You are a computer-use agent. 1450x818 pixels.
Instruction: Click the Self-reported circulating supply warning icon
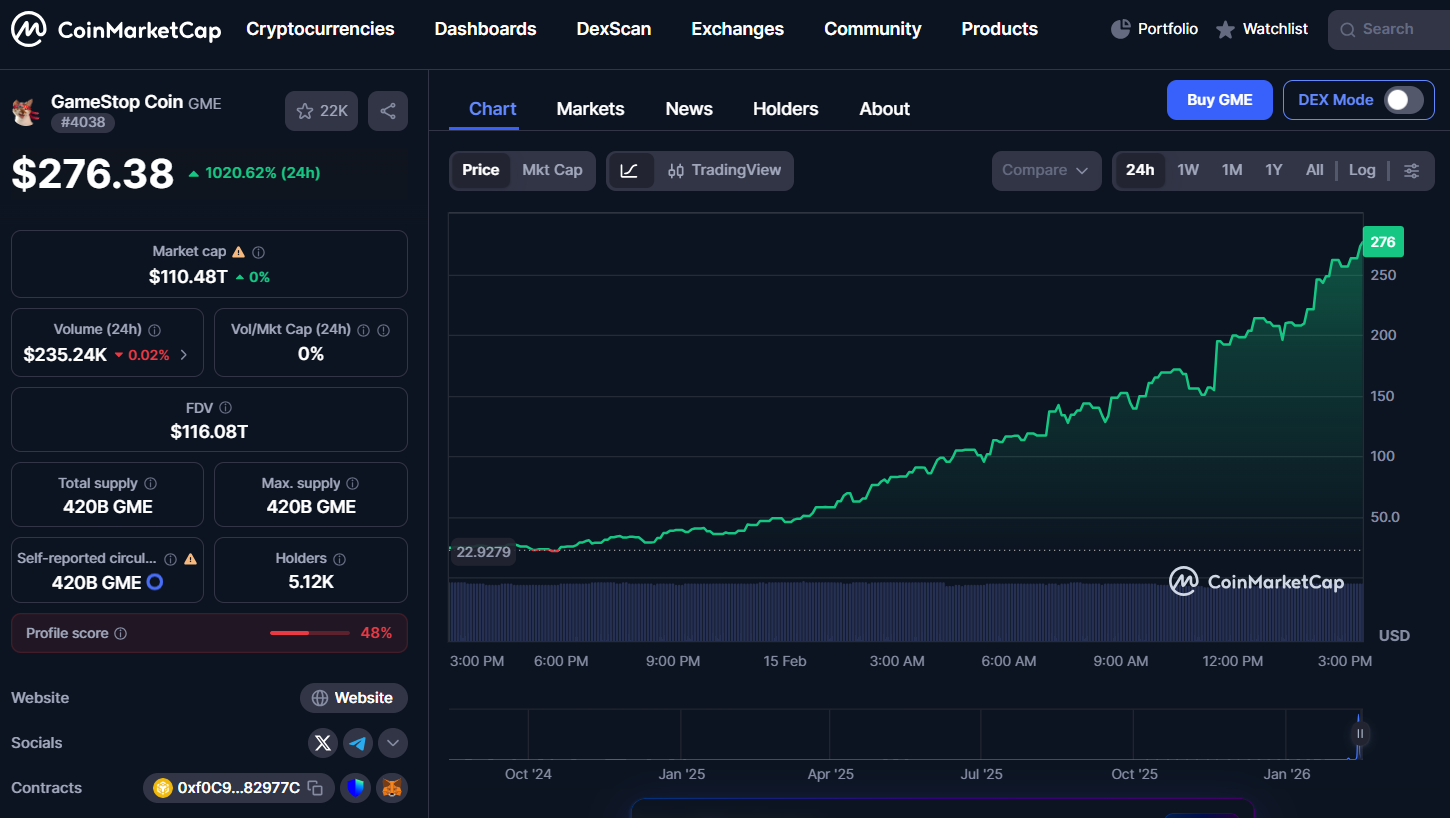coord(190,559)
